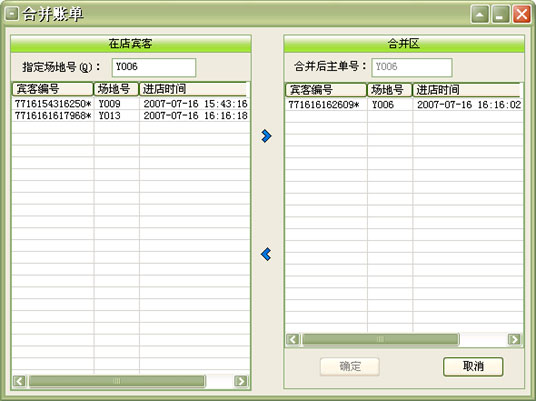Move the selected guest to the merge area (right arrow)

[266, 136]
